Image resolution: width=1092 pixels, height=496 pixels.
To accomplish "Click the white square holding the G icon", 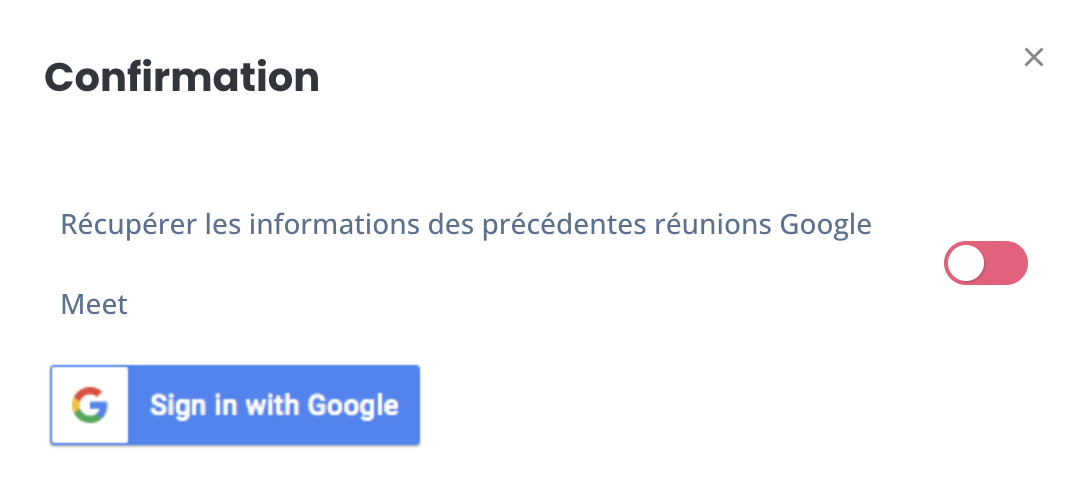I will [90, 405].
